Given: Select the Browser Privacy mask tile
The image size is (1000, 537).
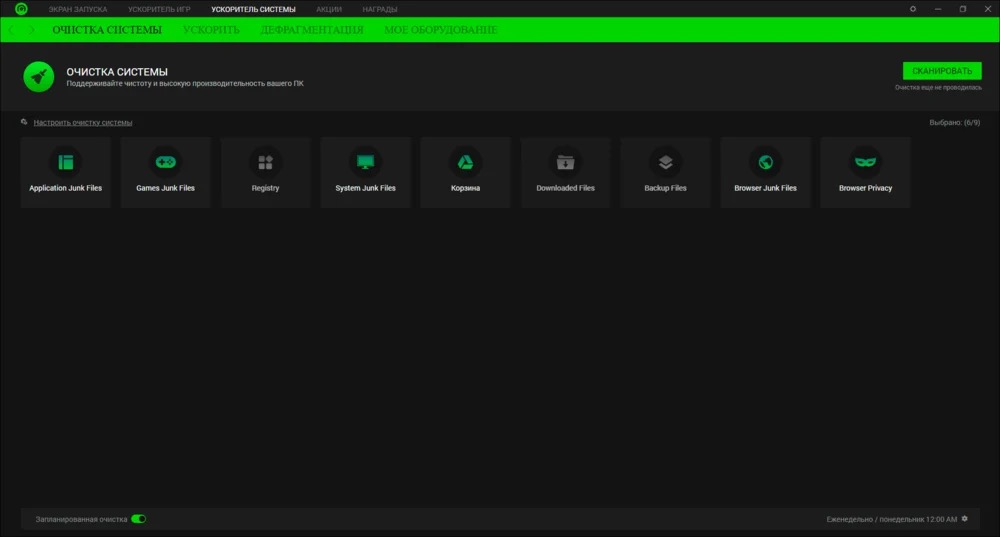Looking at the screenshot, I should (865, 172).
